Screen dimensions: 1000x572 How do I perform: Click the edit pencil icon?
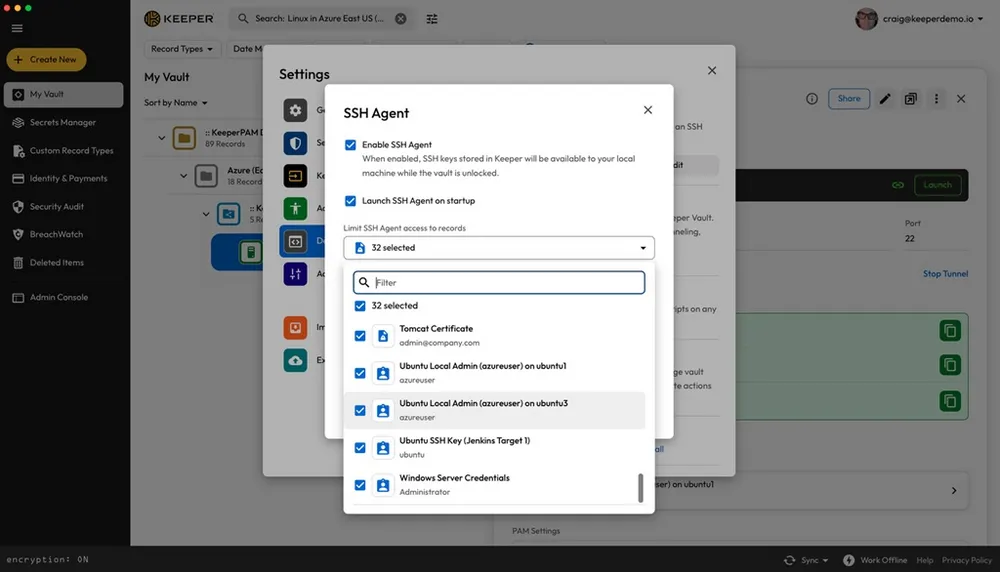click(x=884, y=99)
